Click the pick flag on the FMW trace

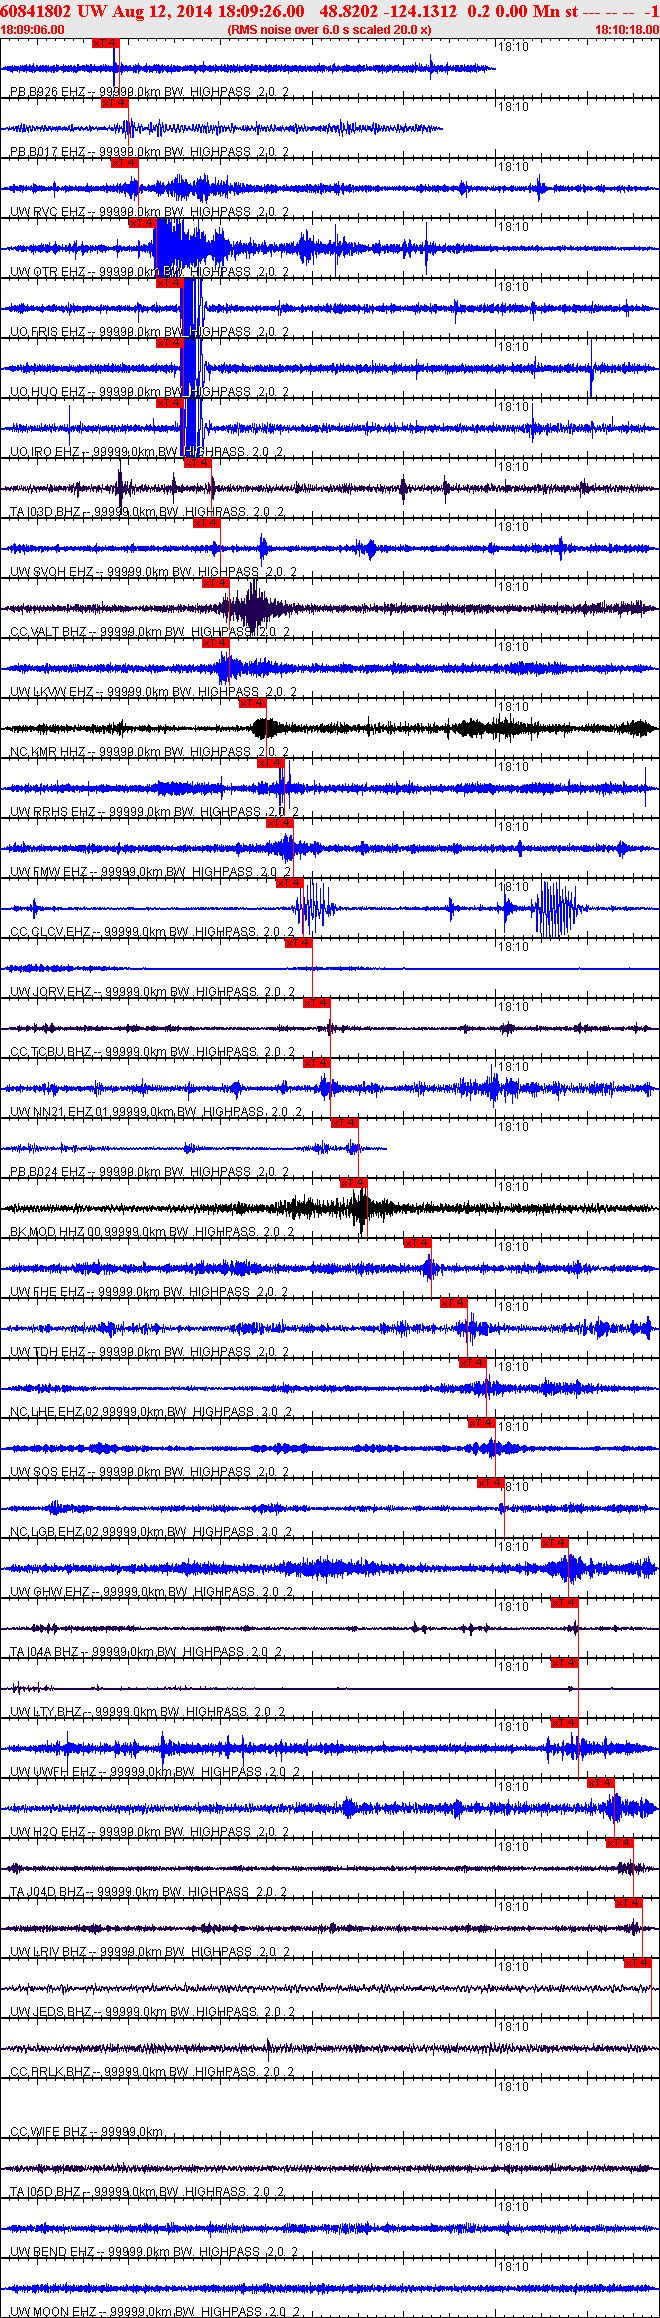280,823
